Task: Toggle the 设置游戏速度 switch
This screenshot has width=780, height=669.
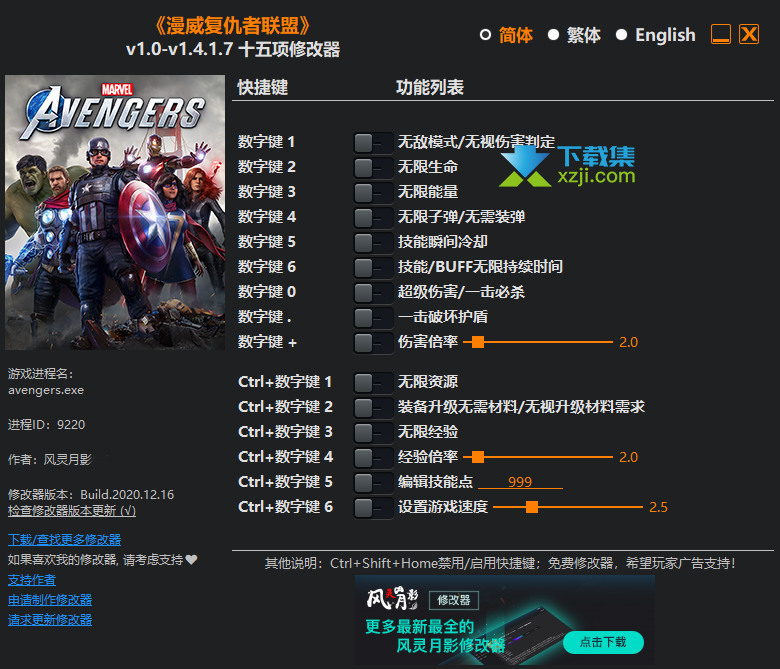Action: pos(373,508)
